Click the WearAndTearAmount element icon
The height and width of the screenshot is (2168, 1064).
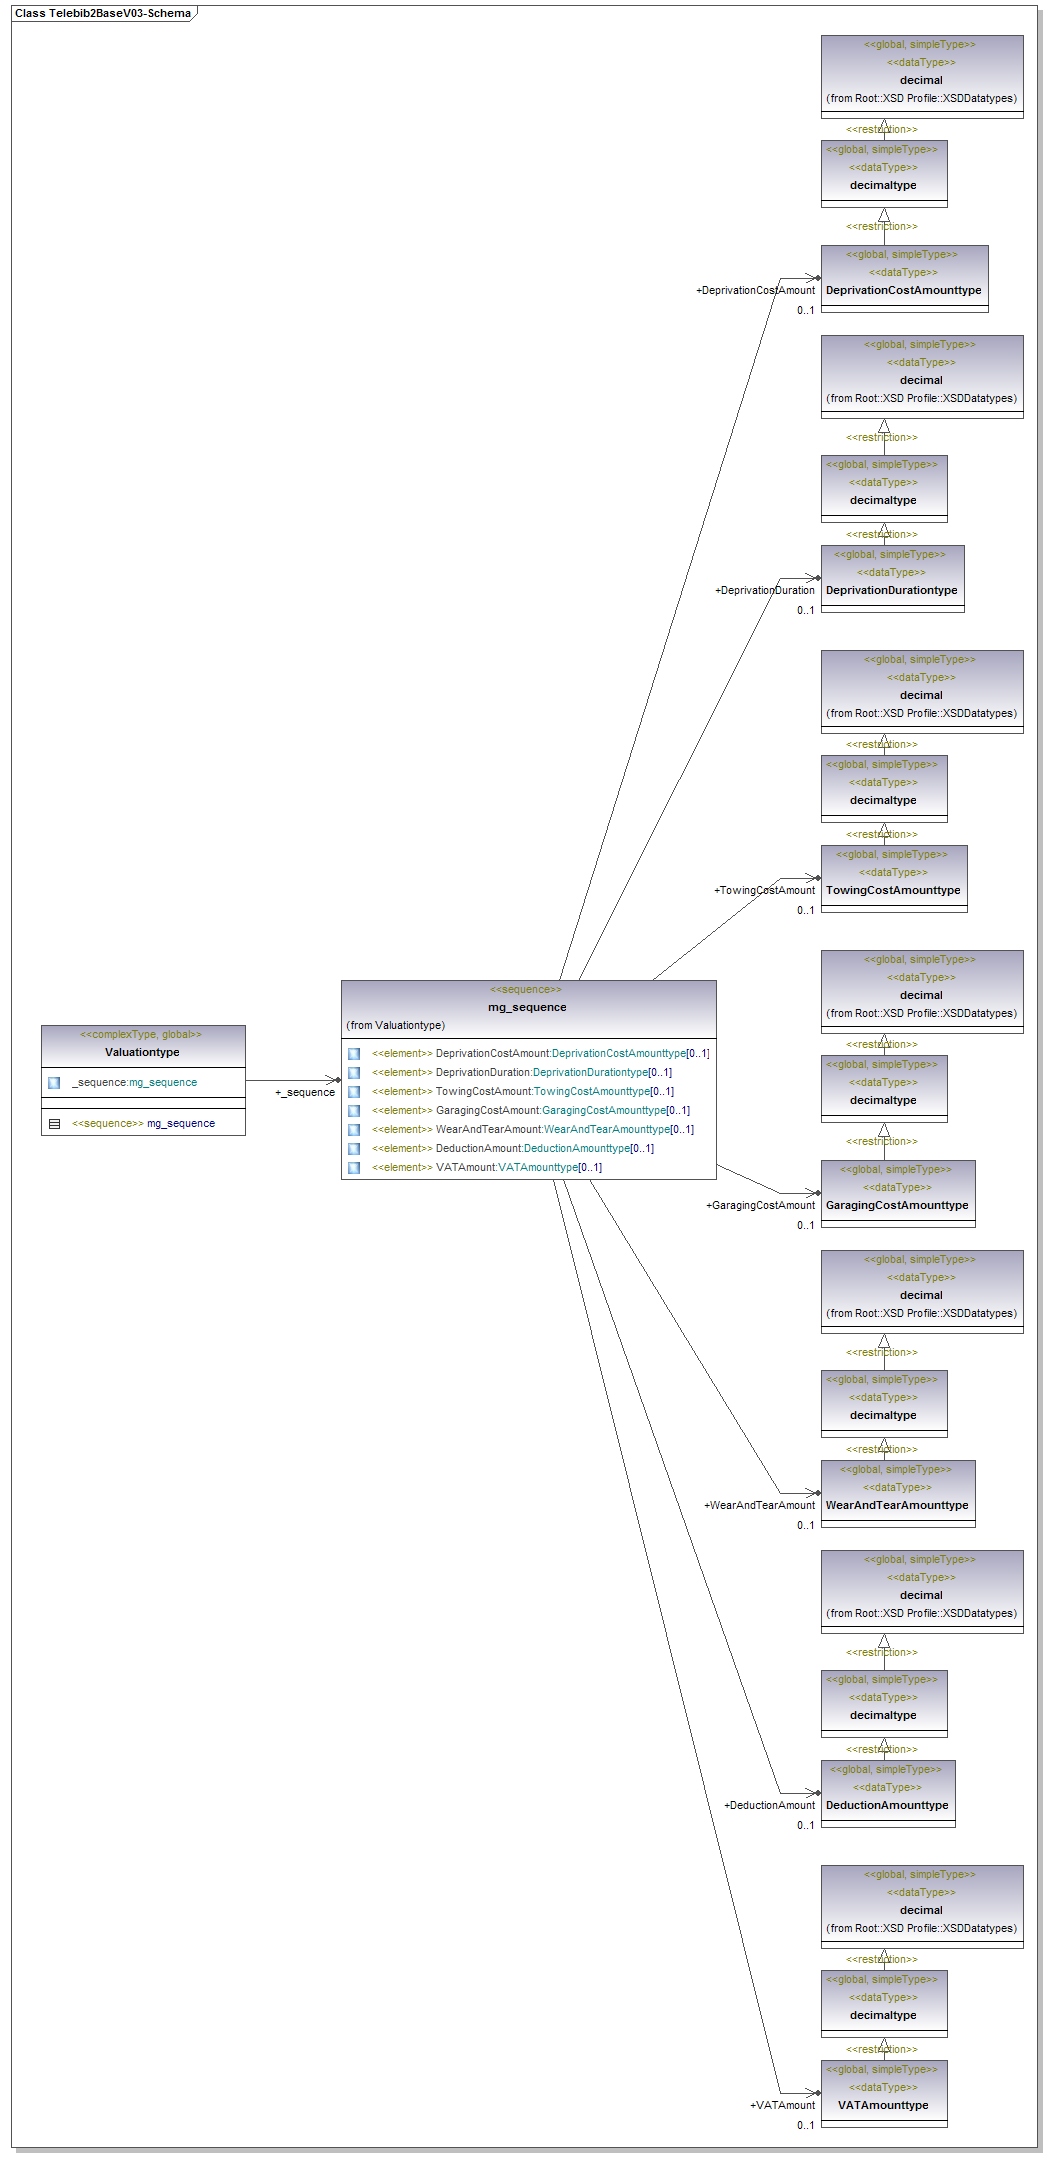[x=354, y=1130]
